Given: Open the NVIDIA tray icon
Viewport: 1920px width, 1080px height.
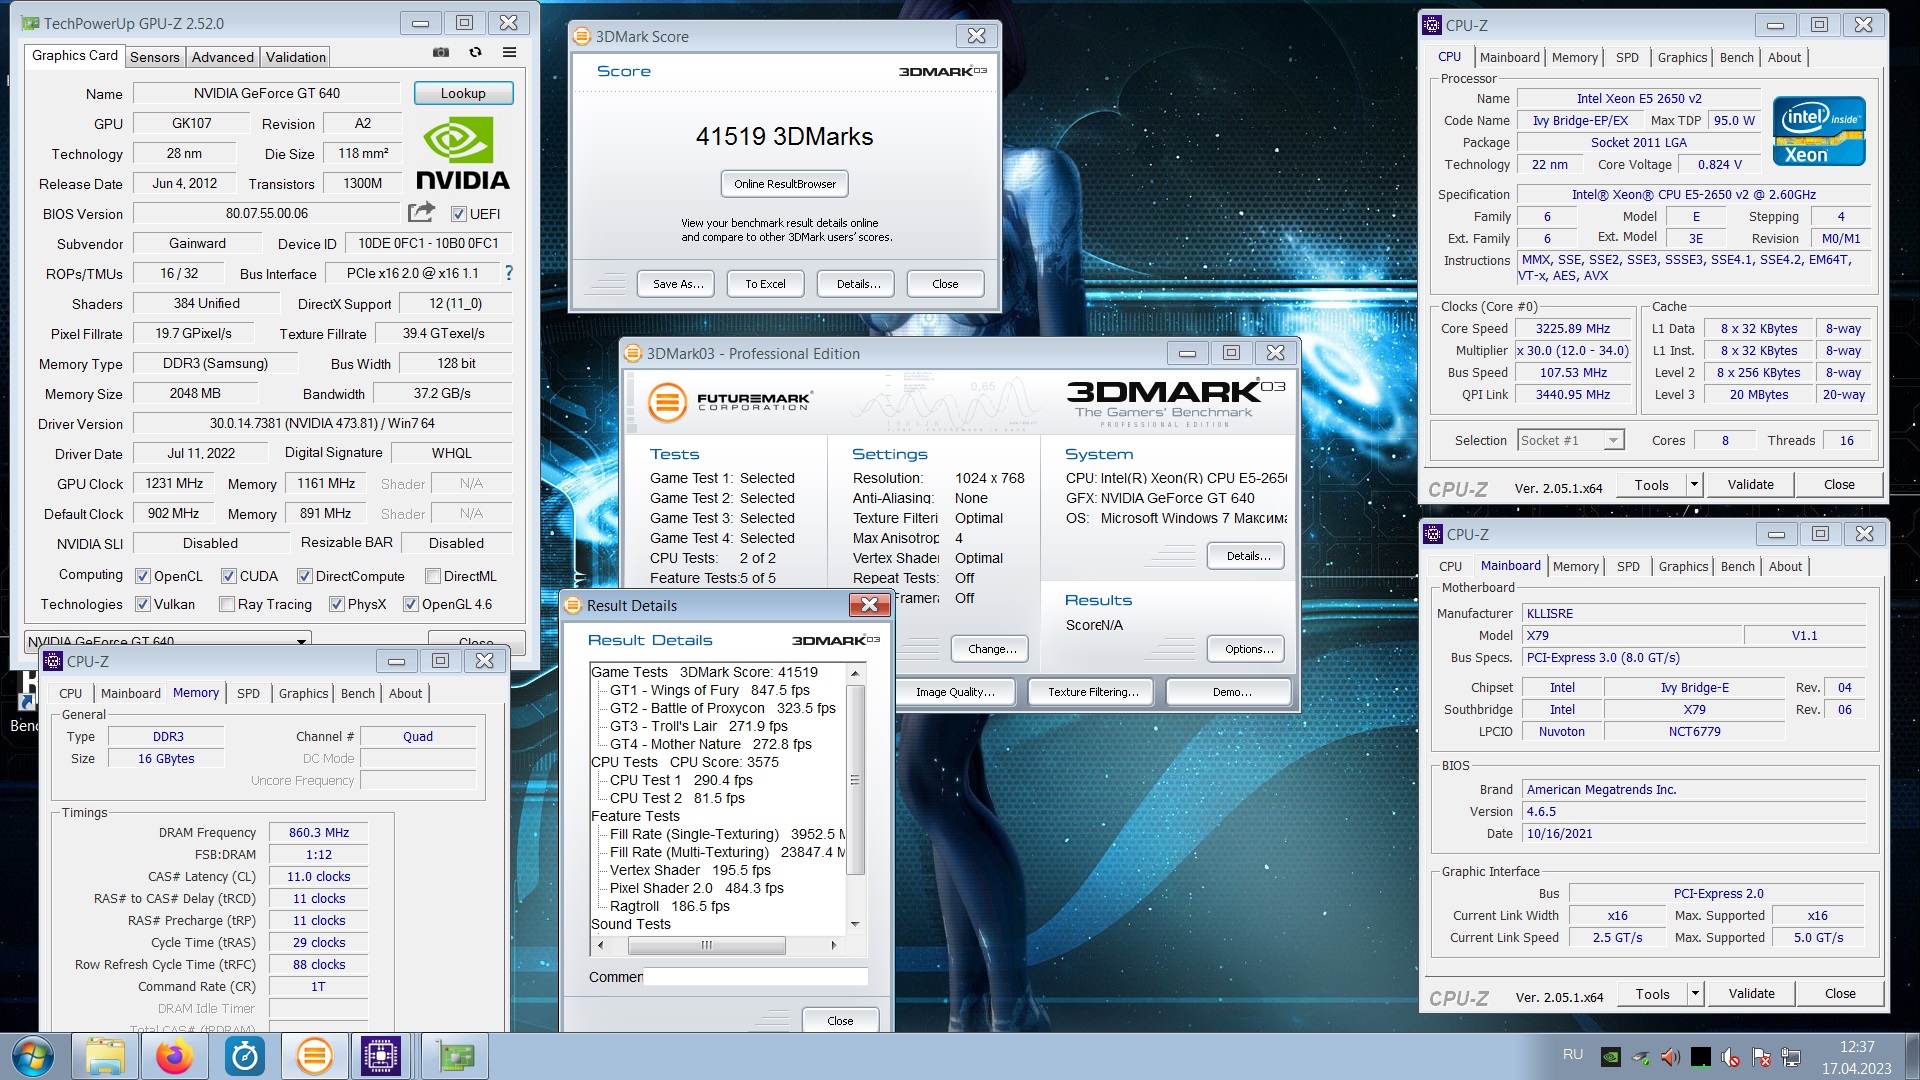Looking at the screenshot, I should pos(1611,1056).
